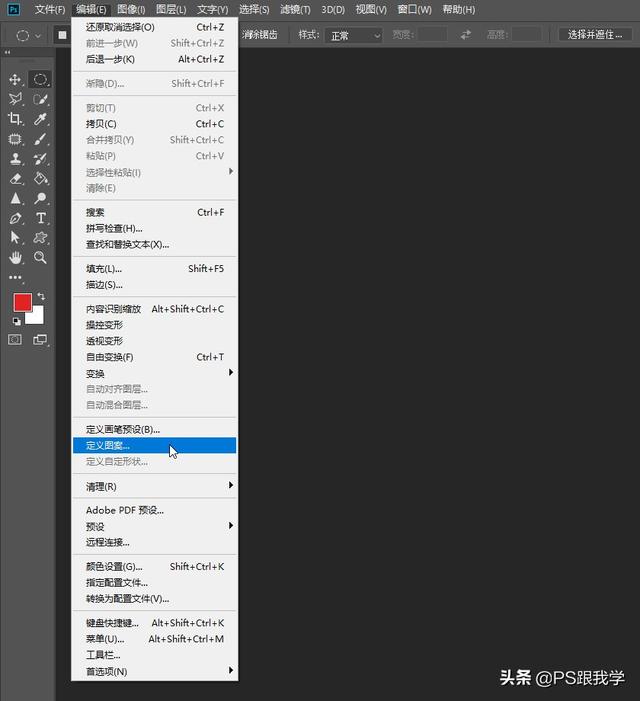Open the 滤镜(T) menu
Screen dimensions: 640x701
295,9
